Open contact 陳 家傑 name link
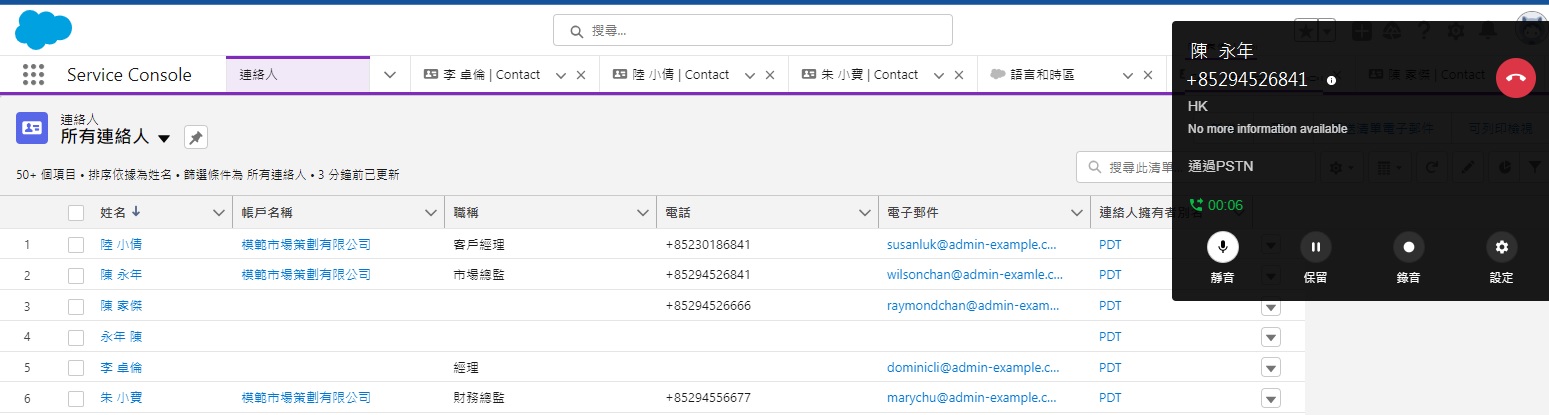 (121, 306)
